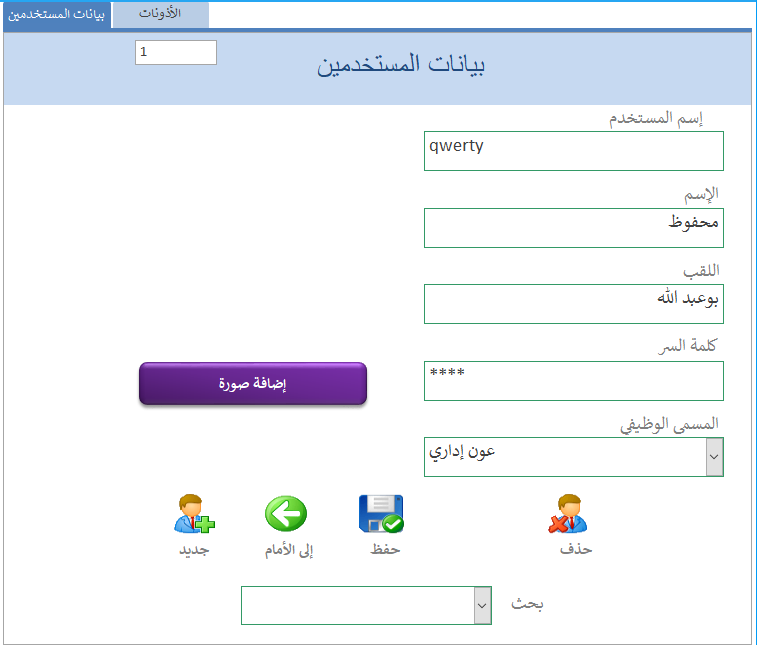This screenshot has width=757, height=645.
Task: Click the حفظ label under the save icon
Action: [386, 549]
